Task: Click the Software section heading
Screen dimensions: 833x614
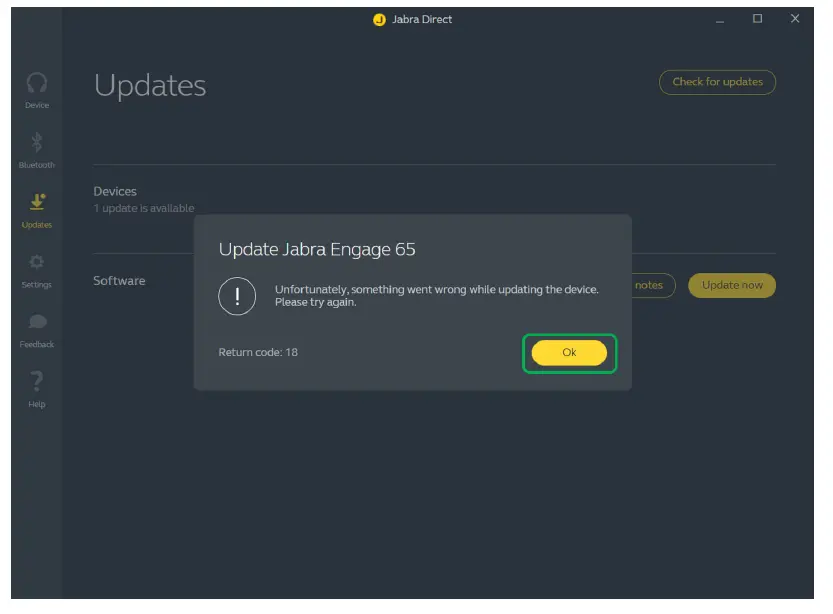Action: [119, 280]
